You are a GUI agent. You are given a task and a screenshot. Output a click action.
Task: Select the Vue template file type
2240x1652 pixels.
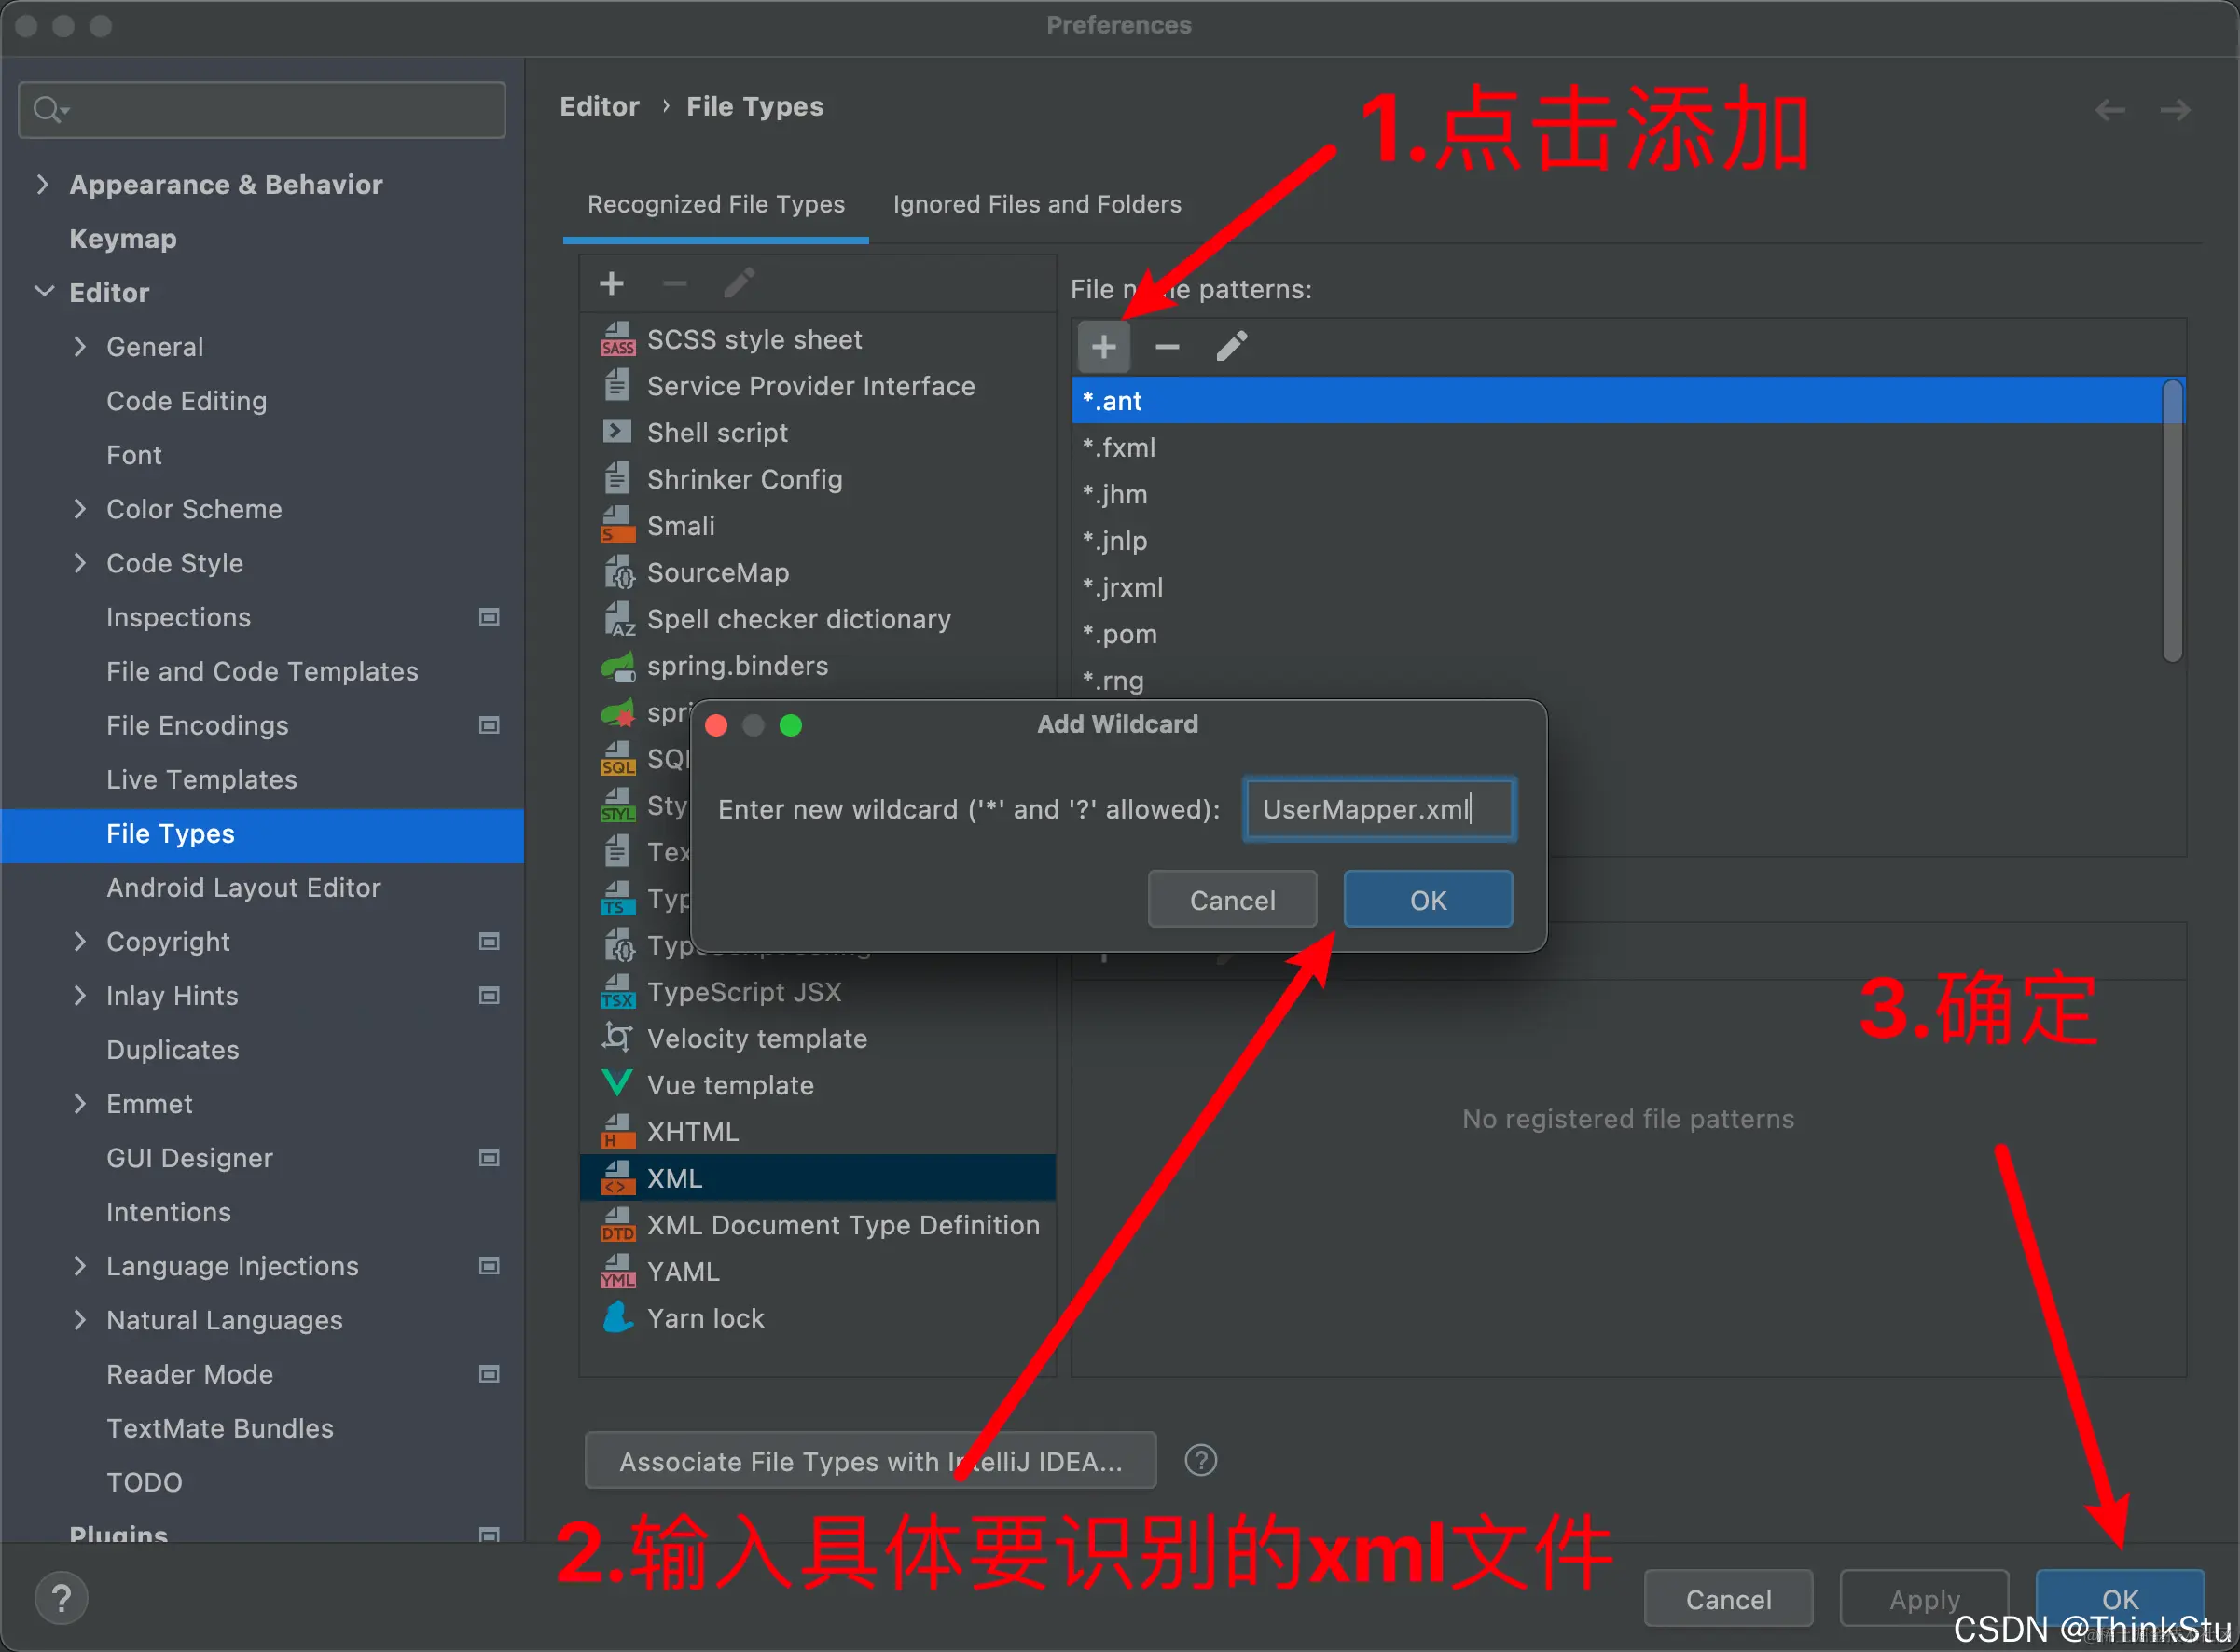730,1085
